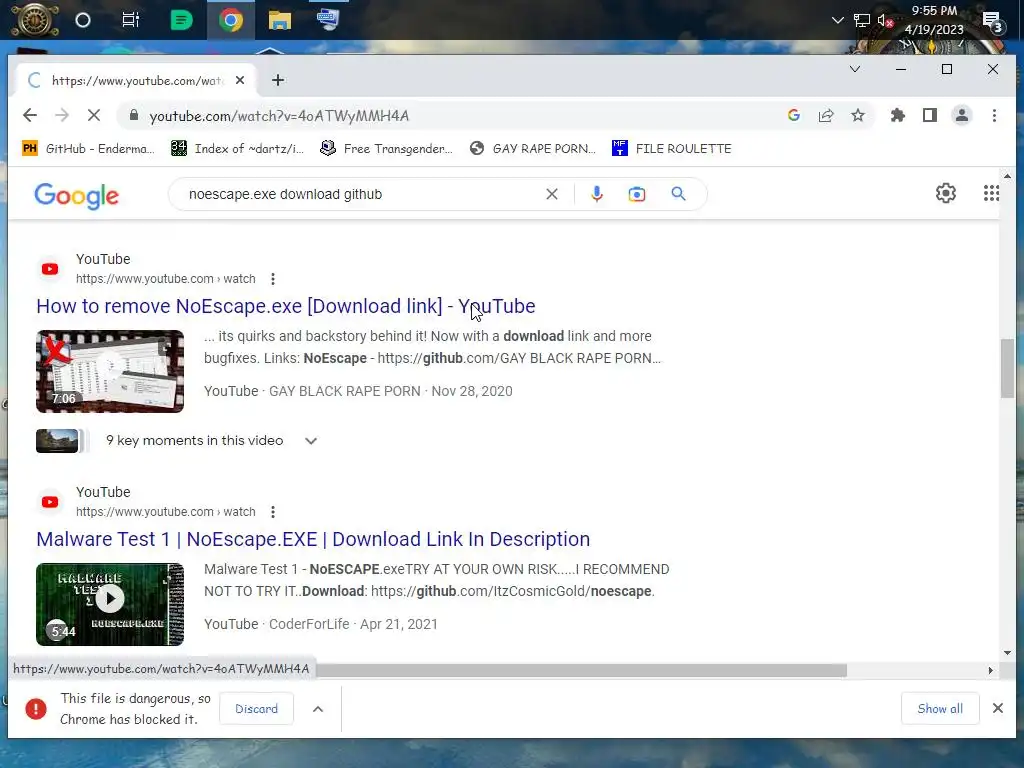
Task: Click the taskbar clock showing 9:55 PM
Action: click(934, 20)
